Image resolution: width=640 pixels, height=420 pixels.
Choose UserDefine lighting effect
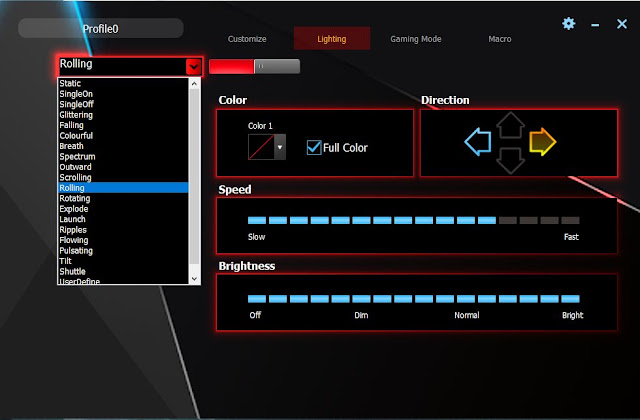tap(123, 281)
